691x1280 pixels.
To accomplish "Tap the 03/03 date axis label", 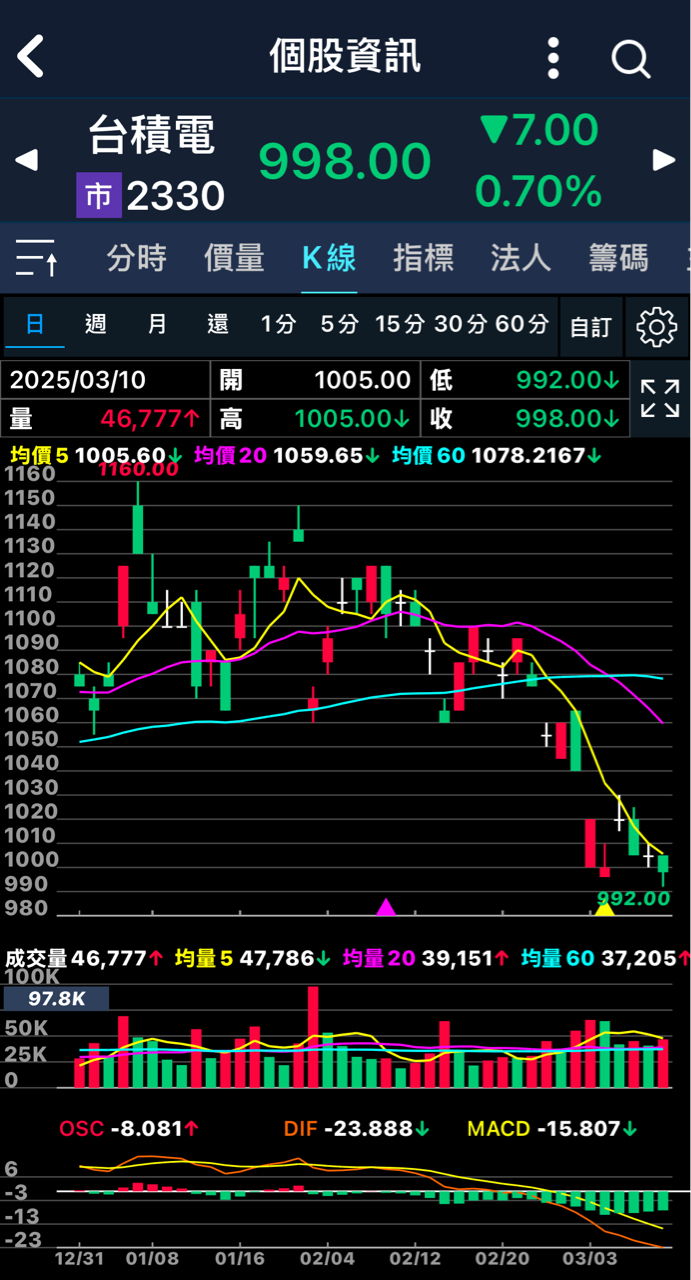I will 590,1256.
